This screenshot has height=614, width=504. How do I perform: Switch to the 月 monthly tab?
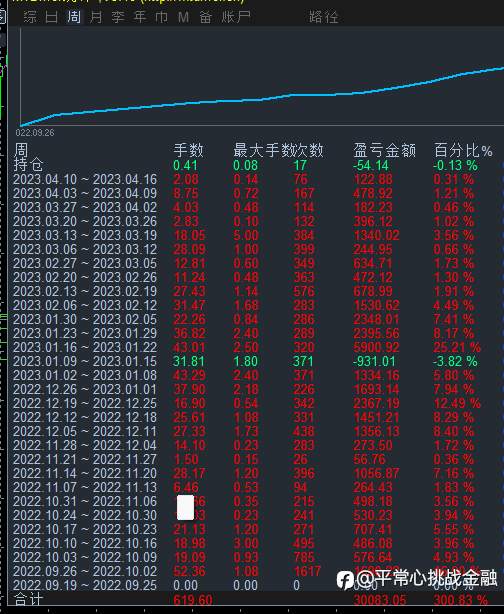96,17
